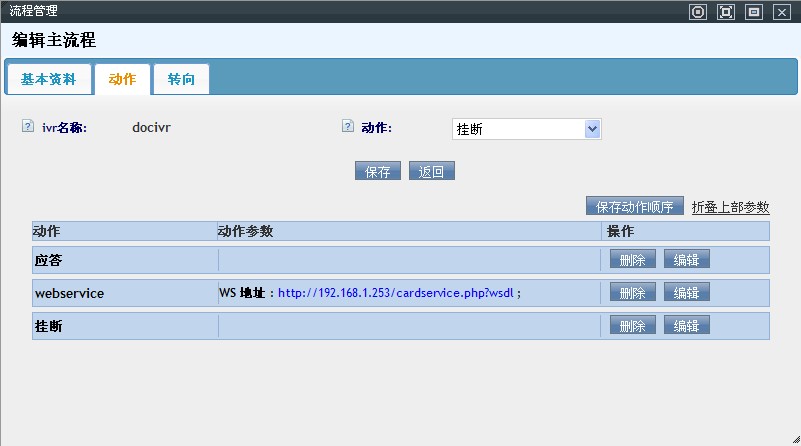Viewport: 801px width, 446px height.
Task: Click the 保存动作顺序 button
Action: [x=635, y=207]
